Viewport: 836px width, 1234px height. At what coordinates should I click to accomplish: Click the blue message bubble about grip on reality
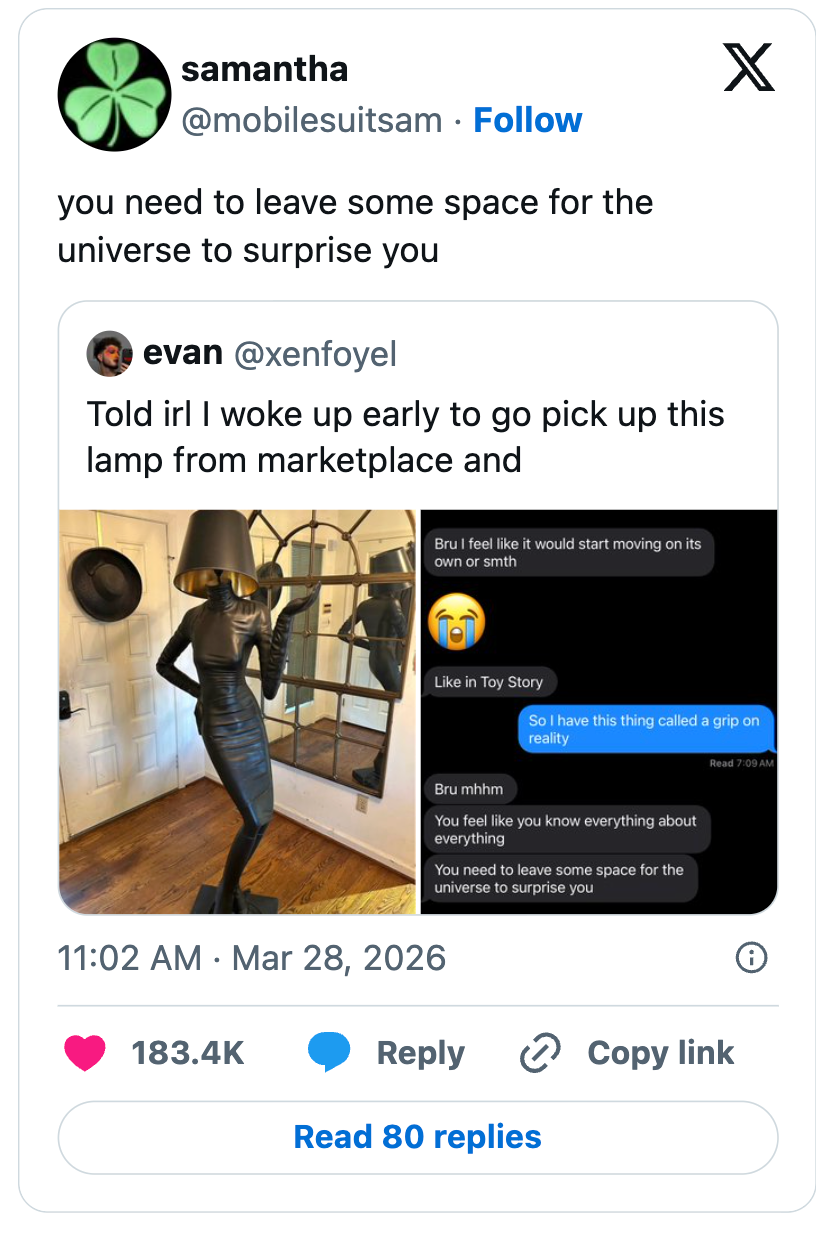click(x=645, y=728)
